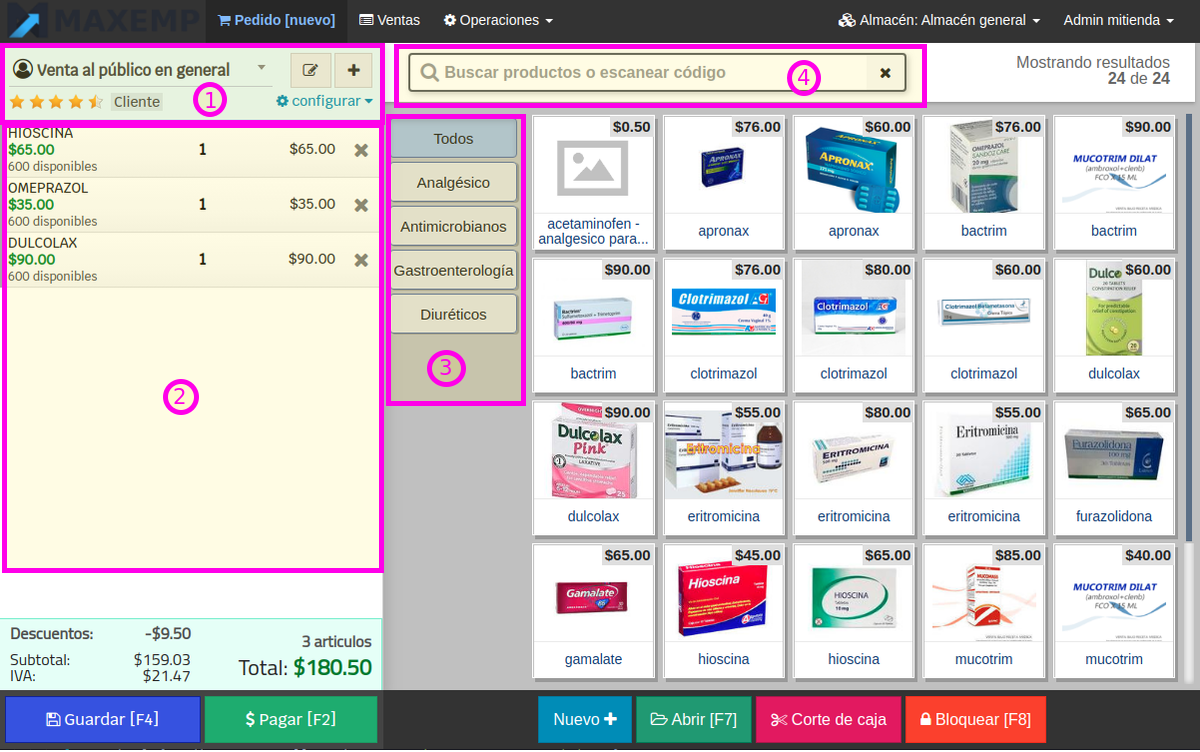The image size is (1200, 752).
Task: Select the gamalate product card
Action: 594,612
